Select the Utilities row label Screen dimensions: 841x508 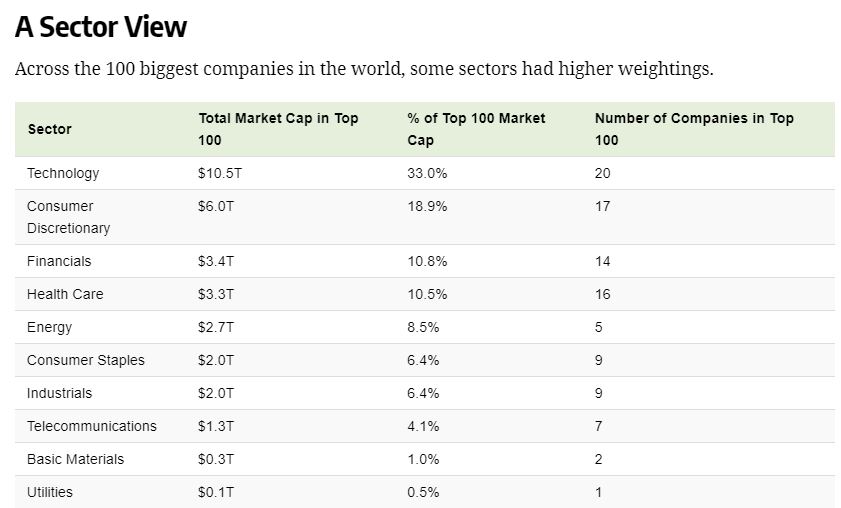click(x=50, y=492)
